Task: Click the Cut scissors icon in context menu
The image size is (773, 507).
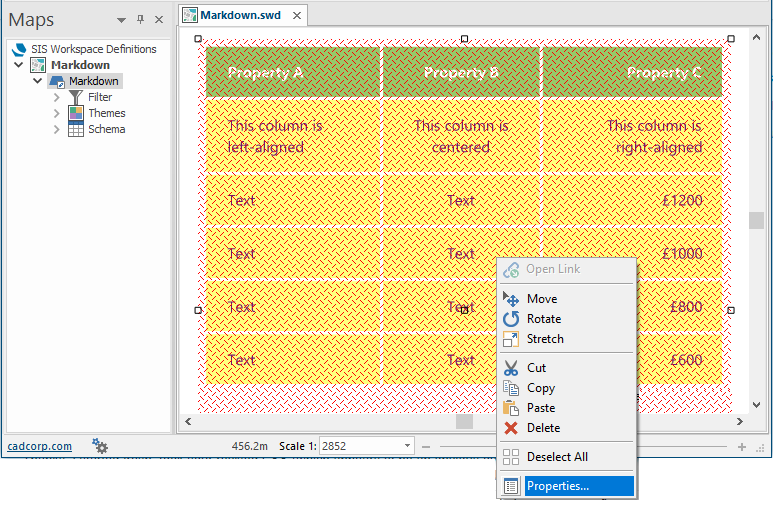Action: coord(511,368)
